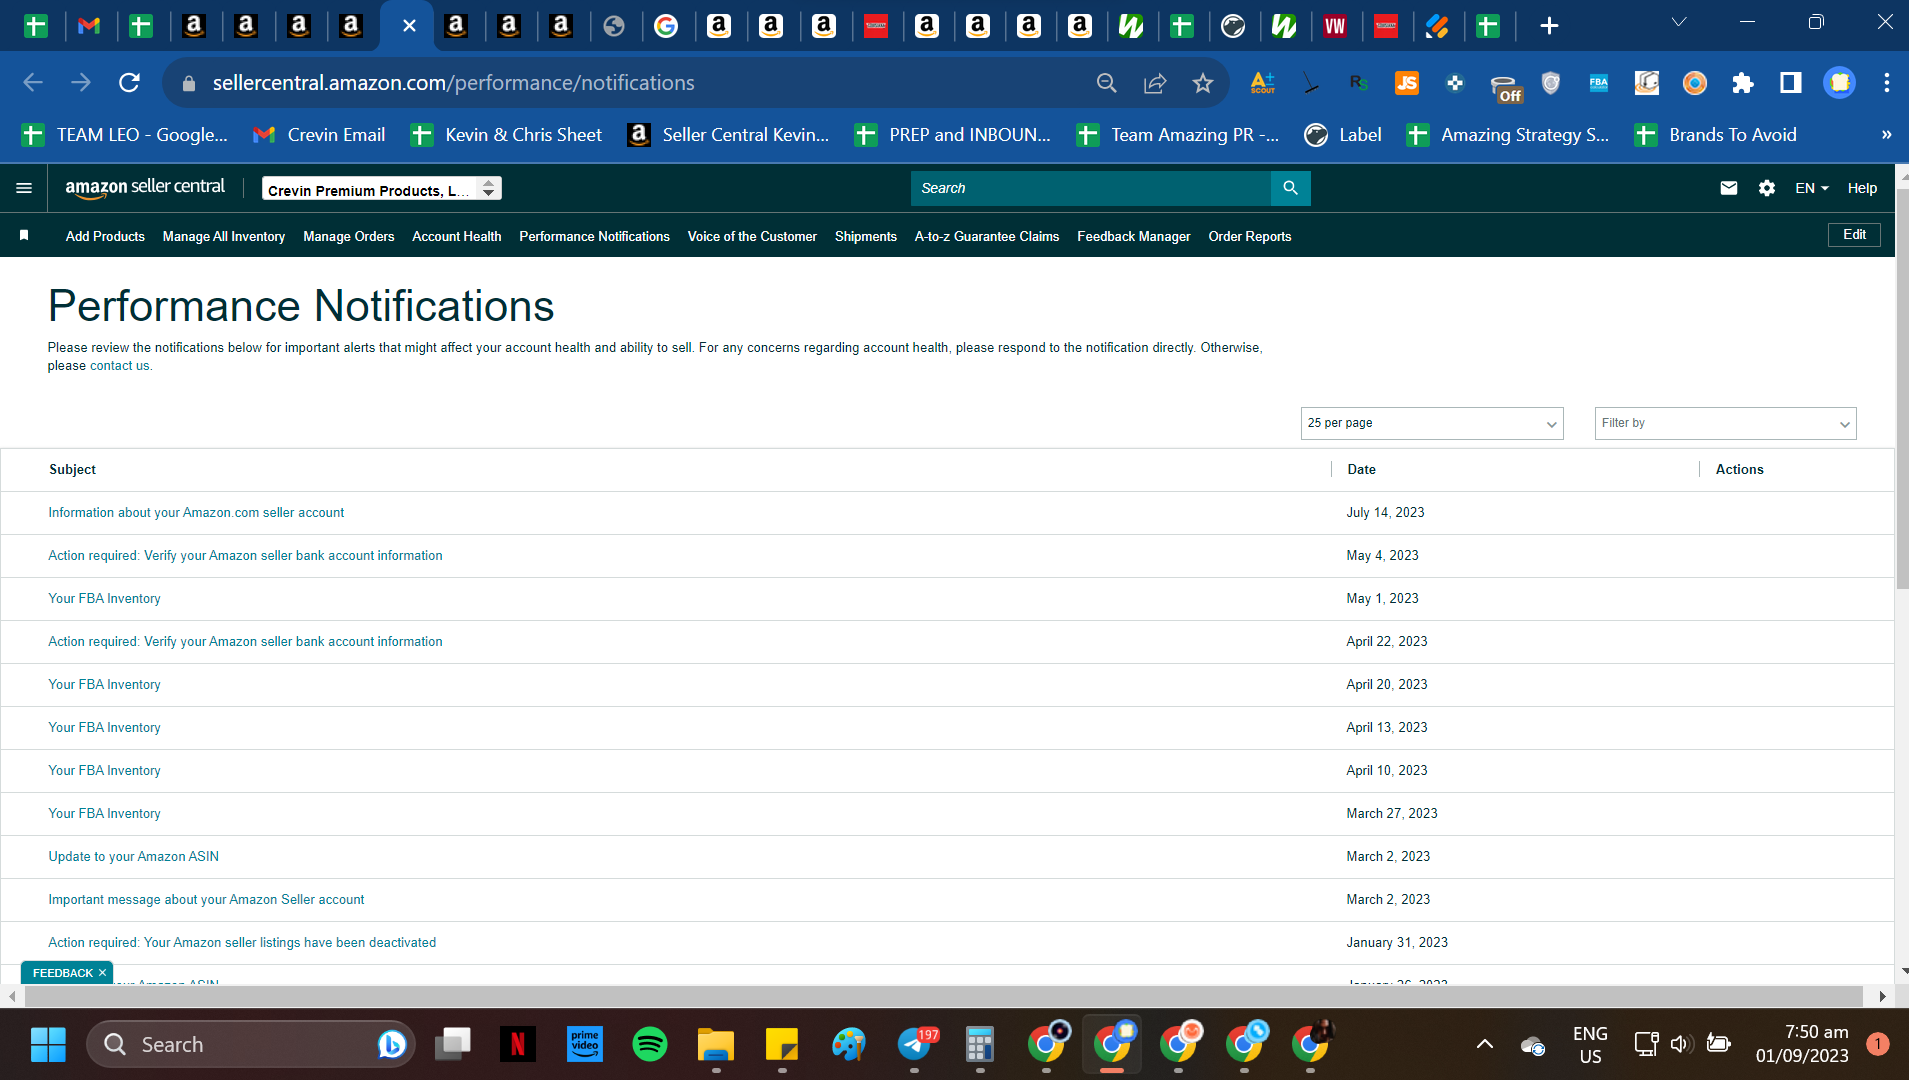Go back with the browser back arrow
The height and width of the screenshot is (1080, 1909).
[33, 83]
